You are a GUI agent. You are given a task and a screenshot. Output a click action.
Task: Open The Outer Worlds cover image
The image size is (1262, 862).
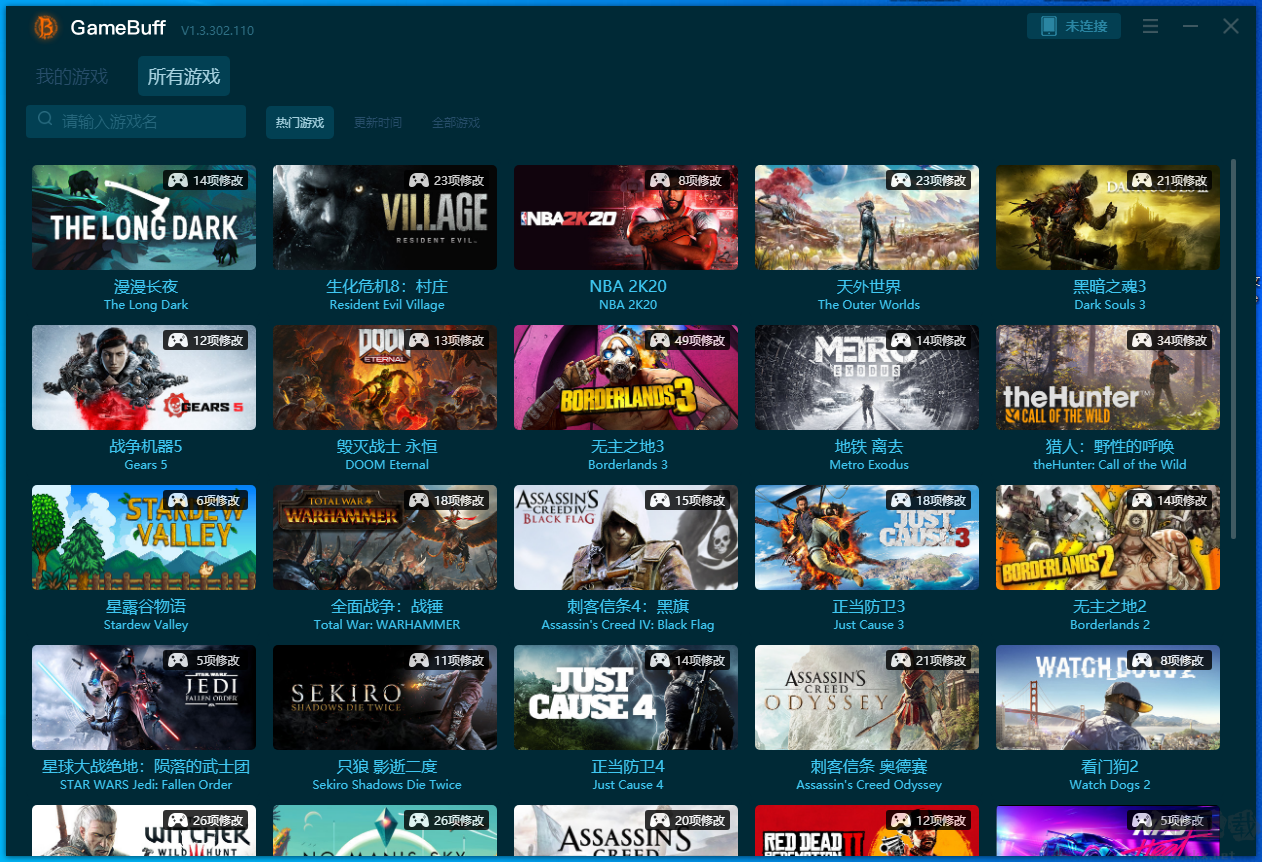867,217
